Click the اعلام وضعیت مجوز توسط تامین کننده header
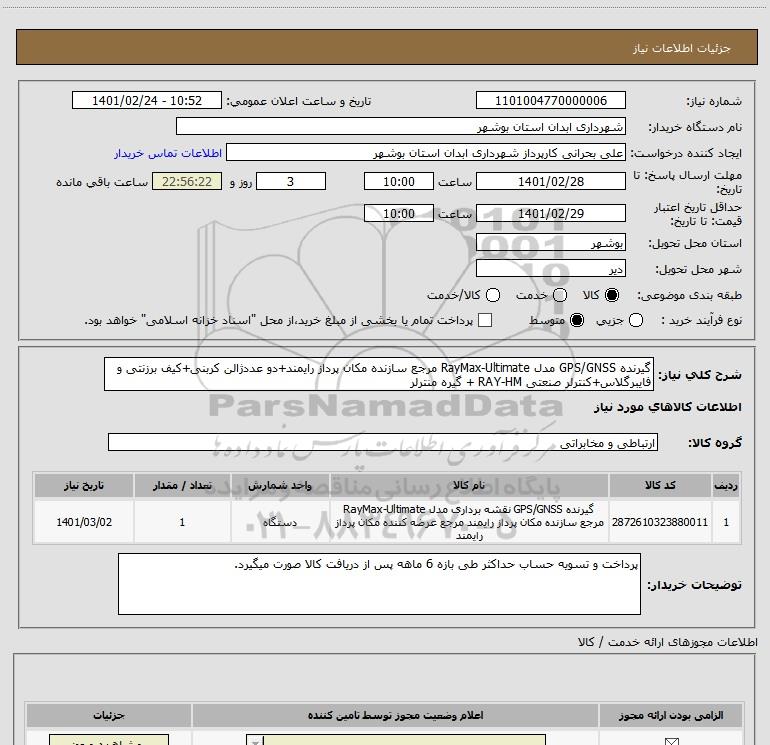This screenshot has width=770, height=745. [395, 715]
